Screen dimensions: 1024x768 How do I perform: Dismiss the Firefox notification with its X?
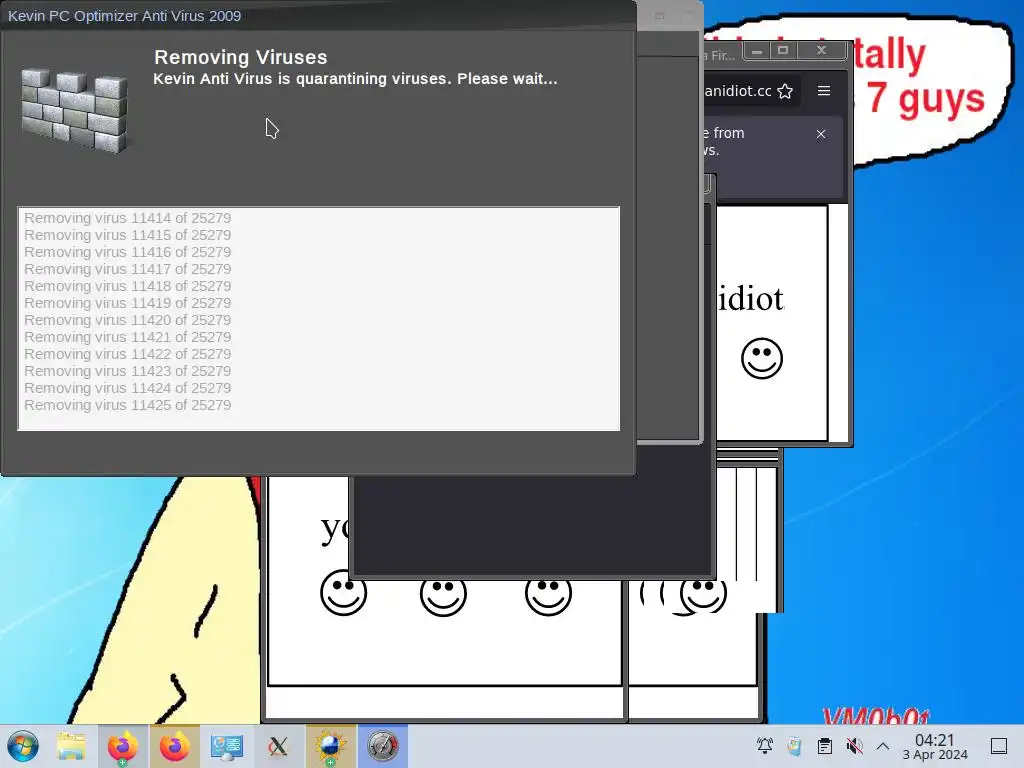pyautogui.click(x=821, y=134)
